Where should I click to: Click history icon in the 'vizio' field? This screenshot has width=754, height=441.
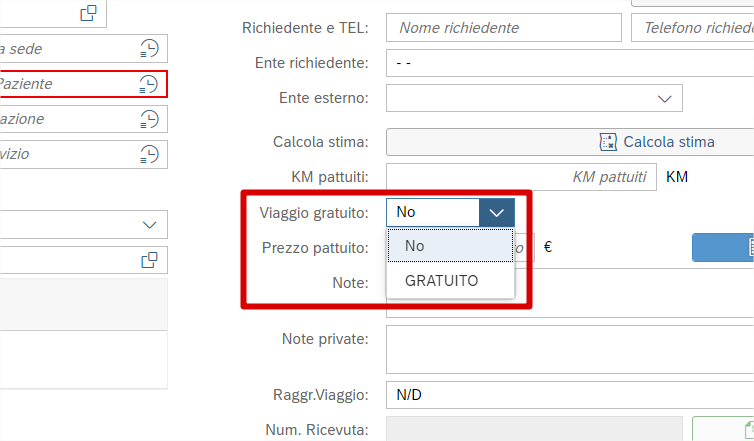pos(149,154)
